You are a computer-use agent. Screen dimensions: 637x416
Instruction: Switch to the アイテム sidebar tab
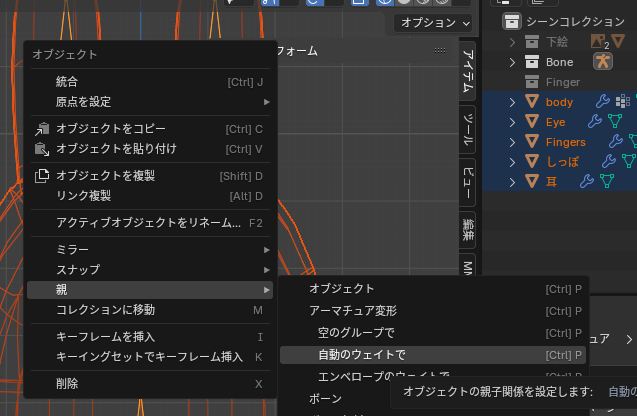(x=468, y=70)
